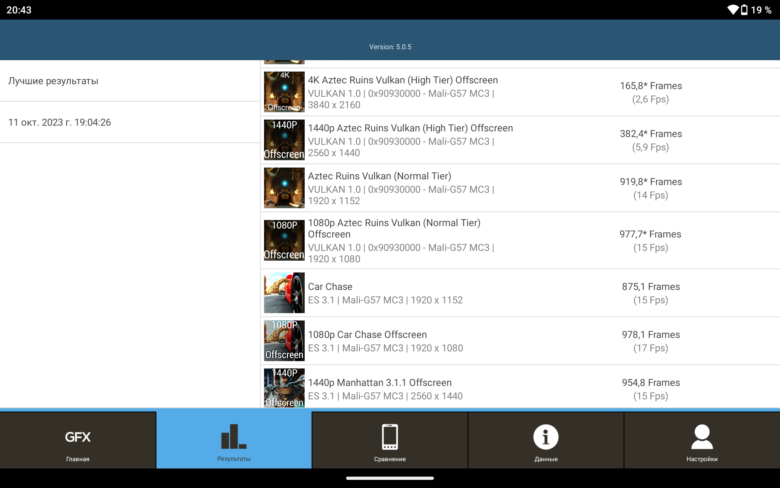
Task: Tap the Car Chase thumbnail
Action: [x=284, y=293]
